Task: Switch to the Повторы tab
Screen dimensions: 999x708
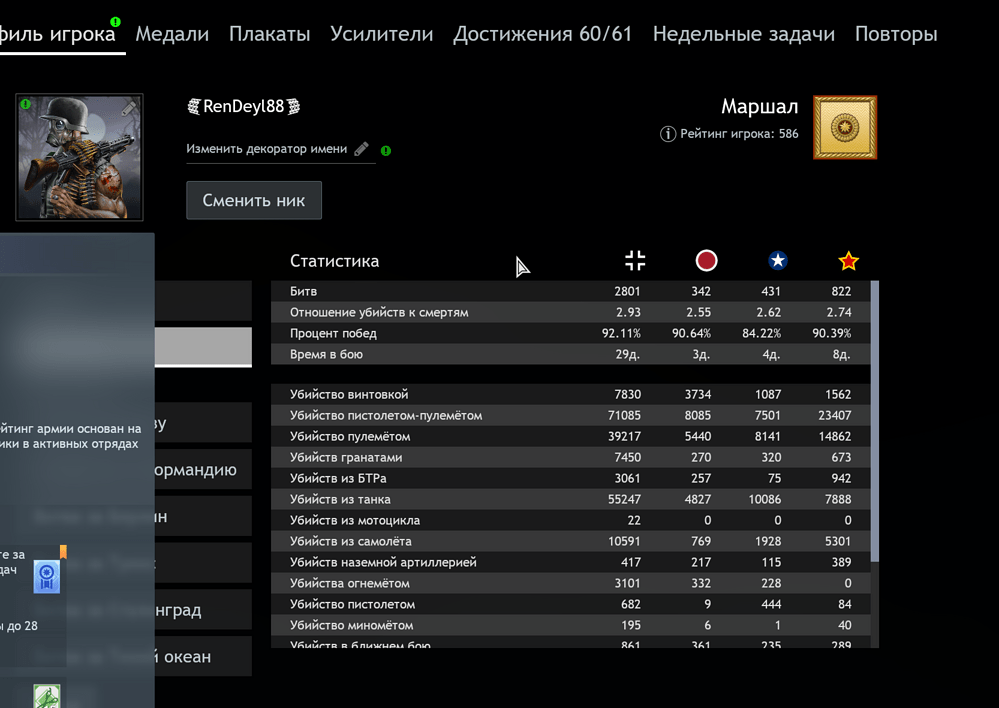Action: click(895, 34)
